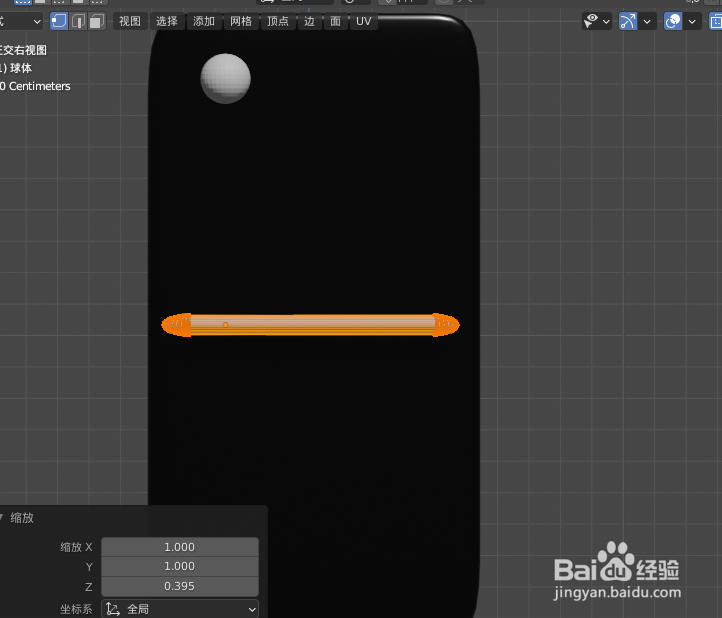Image resolution: width=722 pixels, height=618 pixels.
Task: Collapse the 缩放 operator panel
Action: tap(2, 517)
